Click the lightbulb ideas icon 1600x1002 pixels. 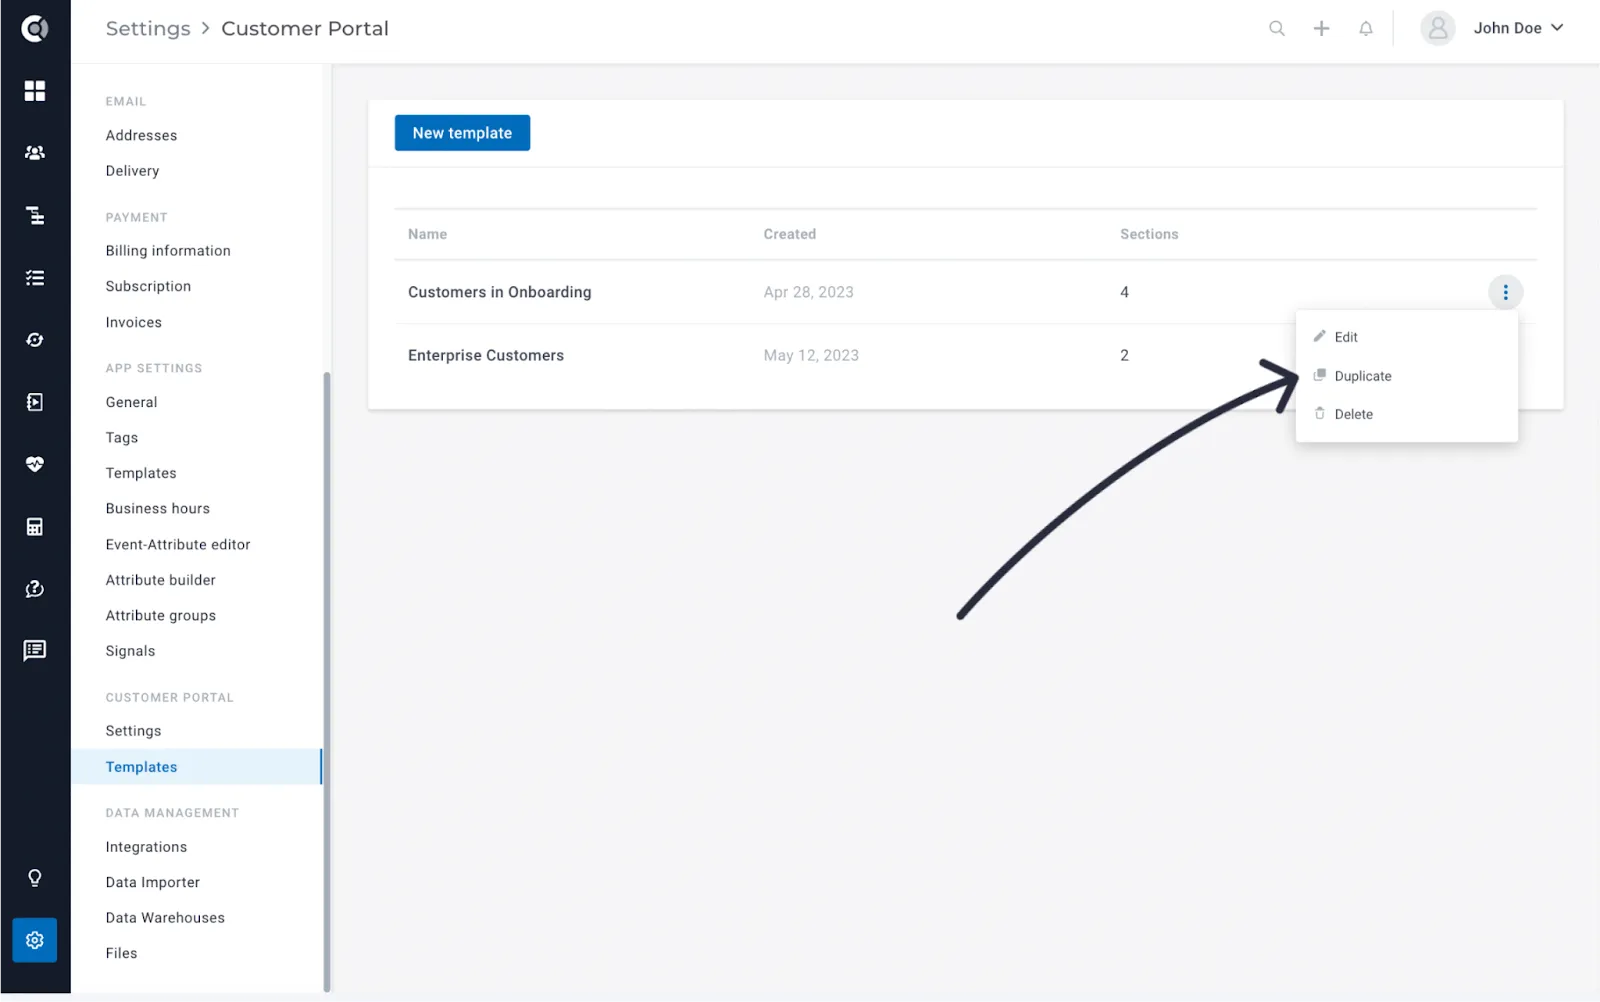(x=35, y=878)
